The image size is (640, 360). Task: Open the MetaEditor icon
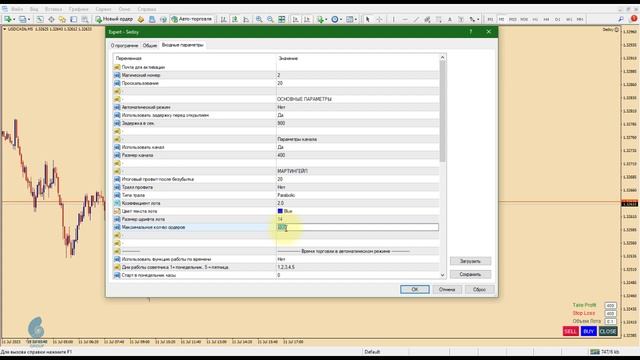(x=140, y=19)
